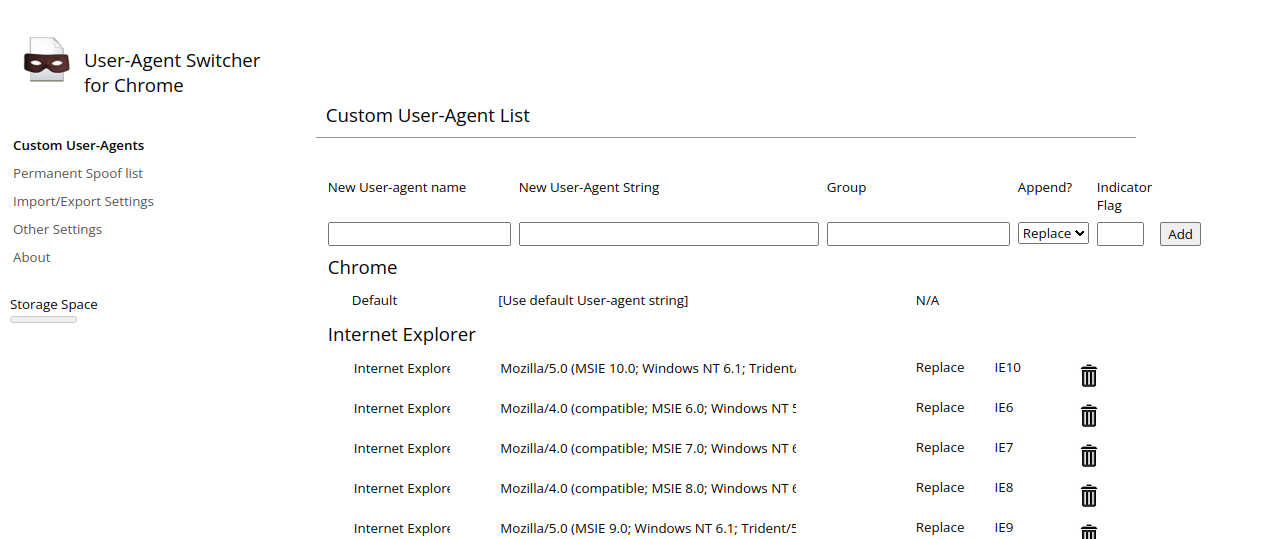Click the Internet Explorer group heading

click(402, 335)
